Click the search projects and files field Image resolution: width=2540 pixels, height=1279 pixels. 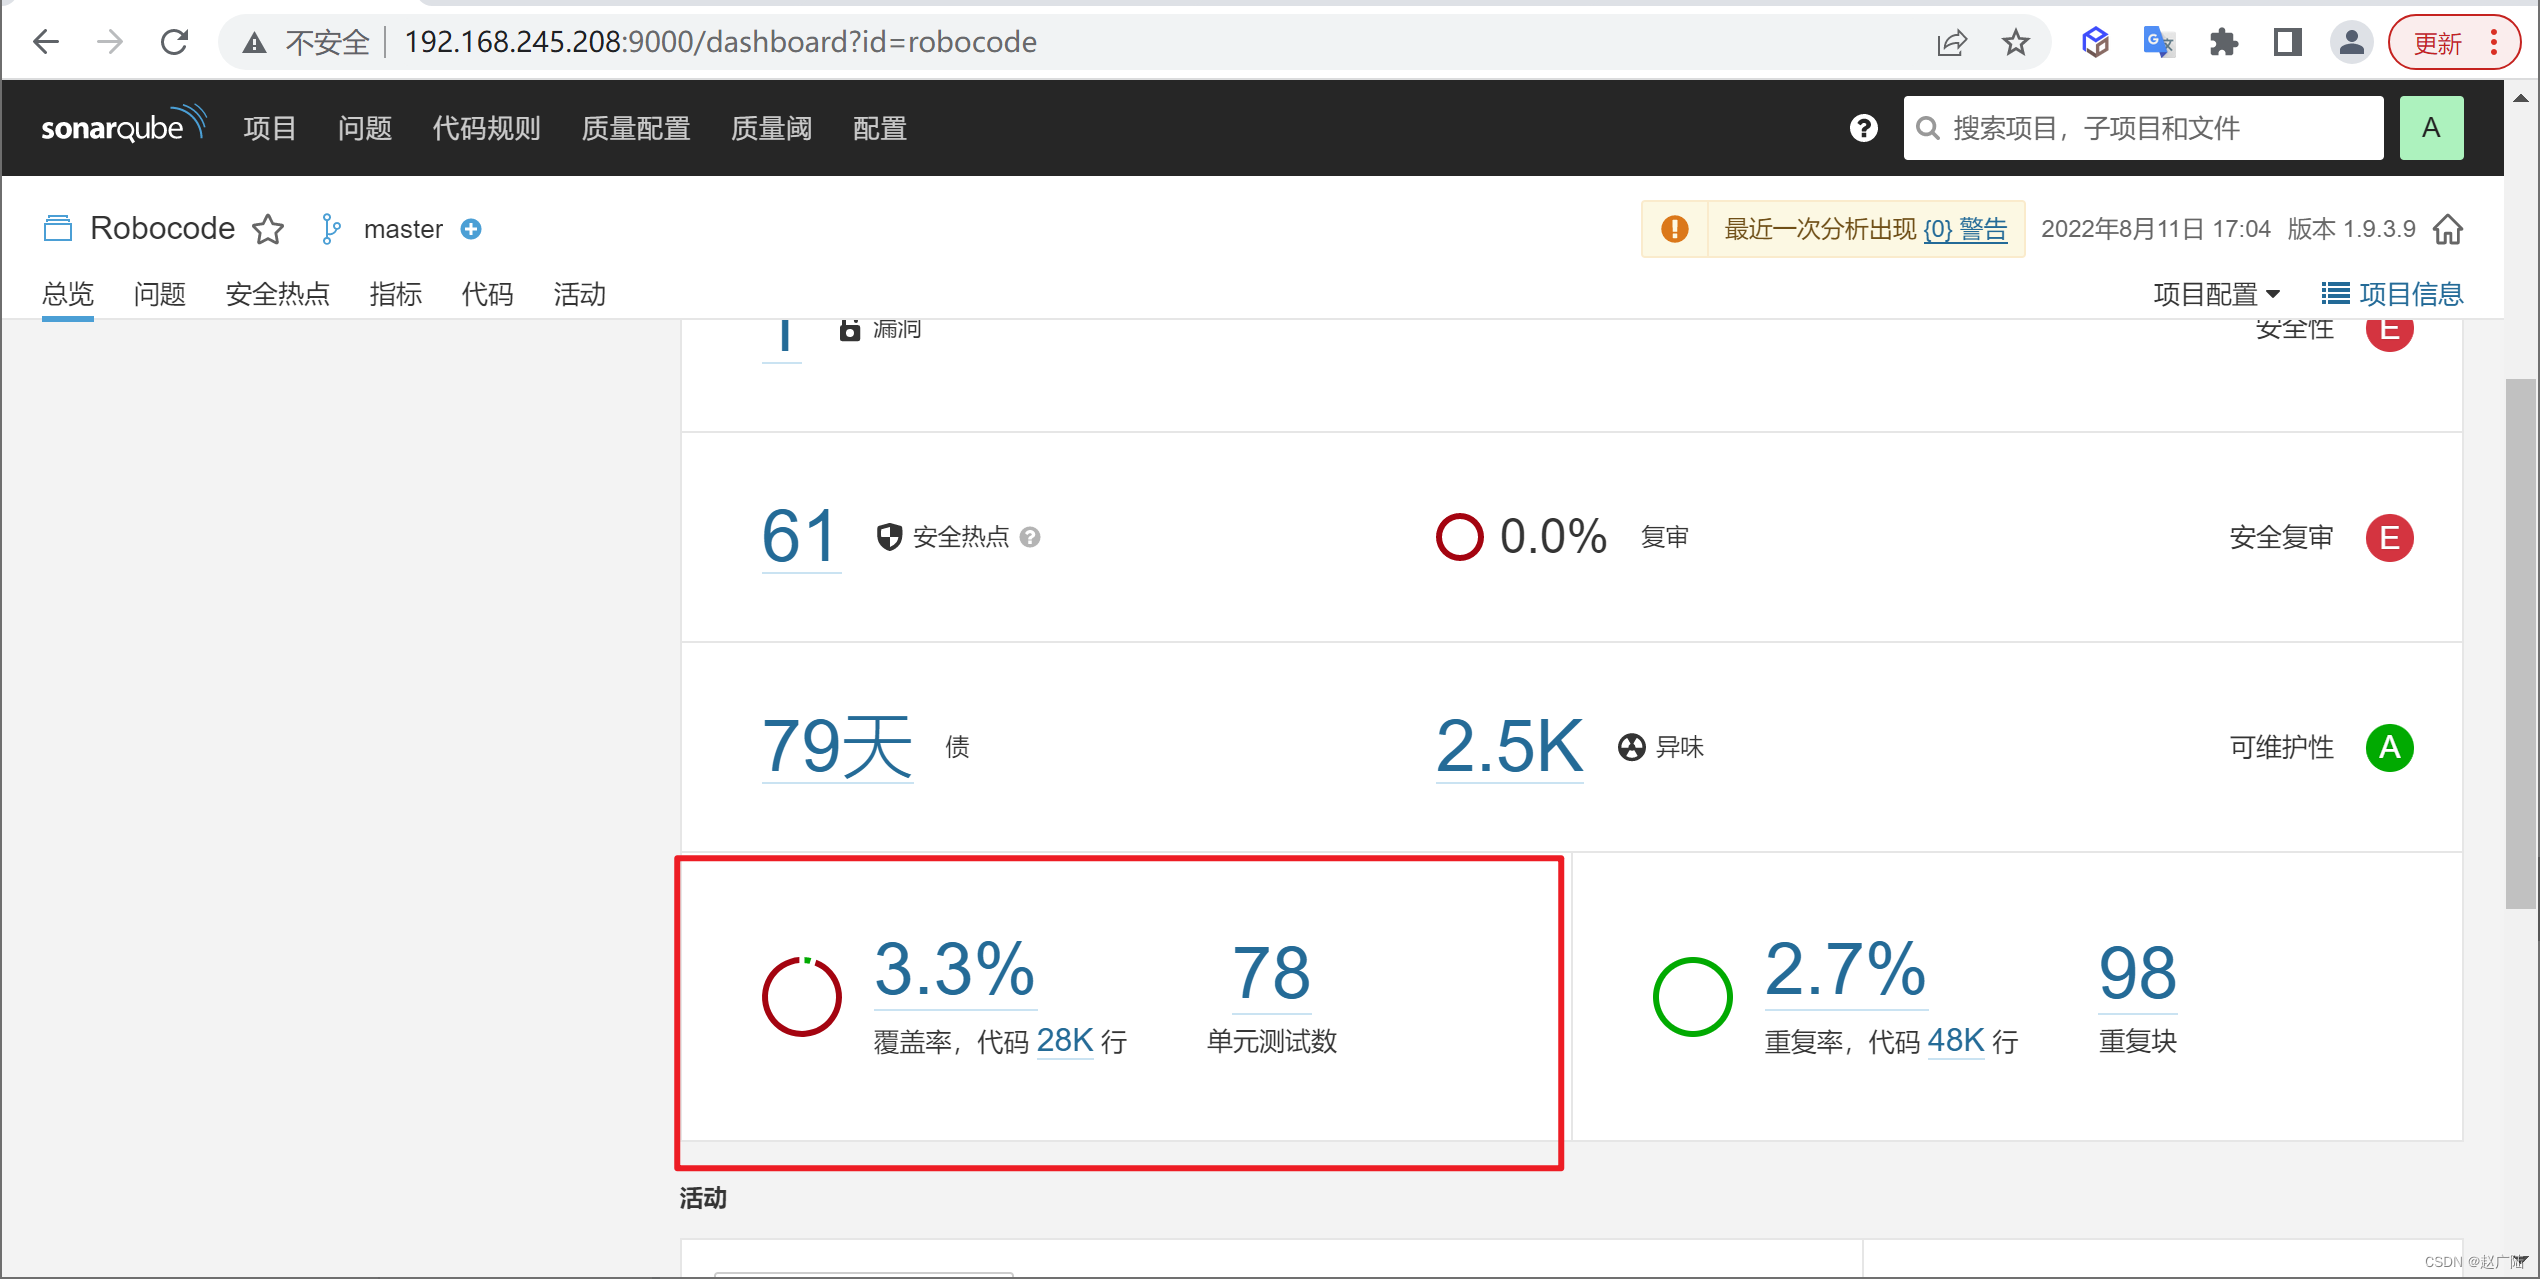[x=2143, y=128]
